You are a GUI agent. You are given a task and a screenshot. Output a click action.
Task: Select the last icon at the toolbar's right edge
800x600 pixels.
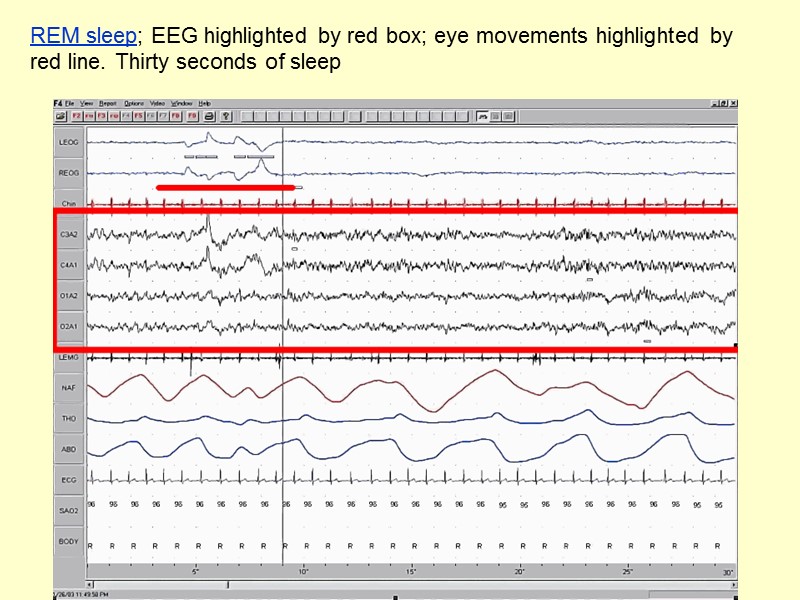(507, 116)
